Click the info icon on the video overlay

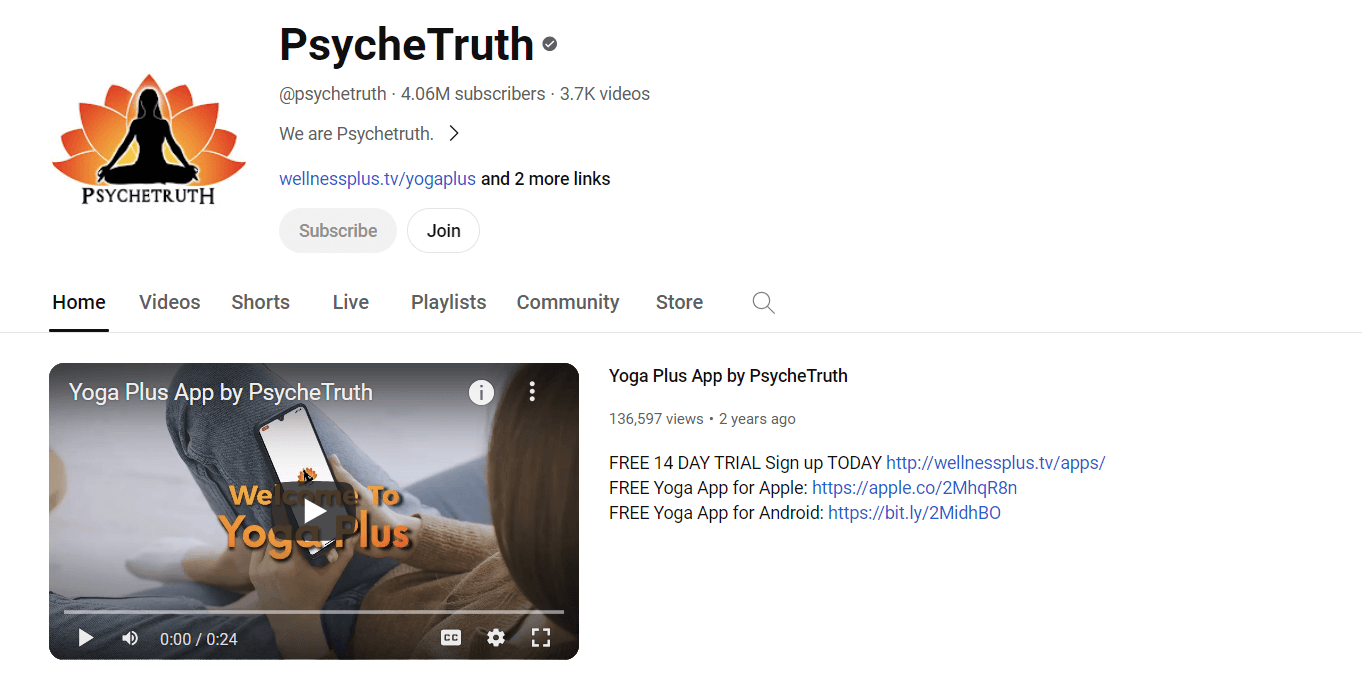click(481, 392)
